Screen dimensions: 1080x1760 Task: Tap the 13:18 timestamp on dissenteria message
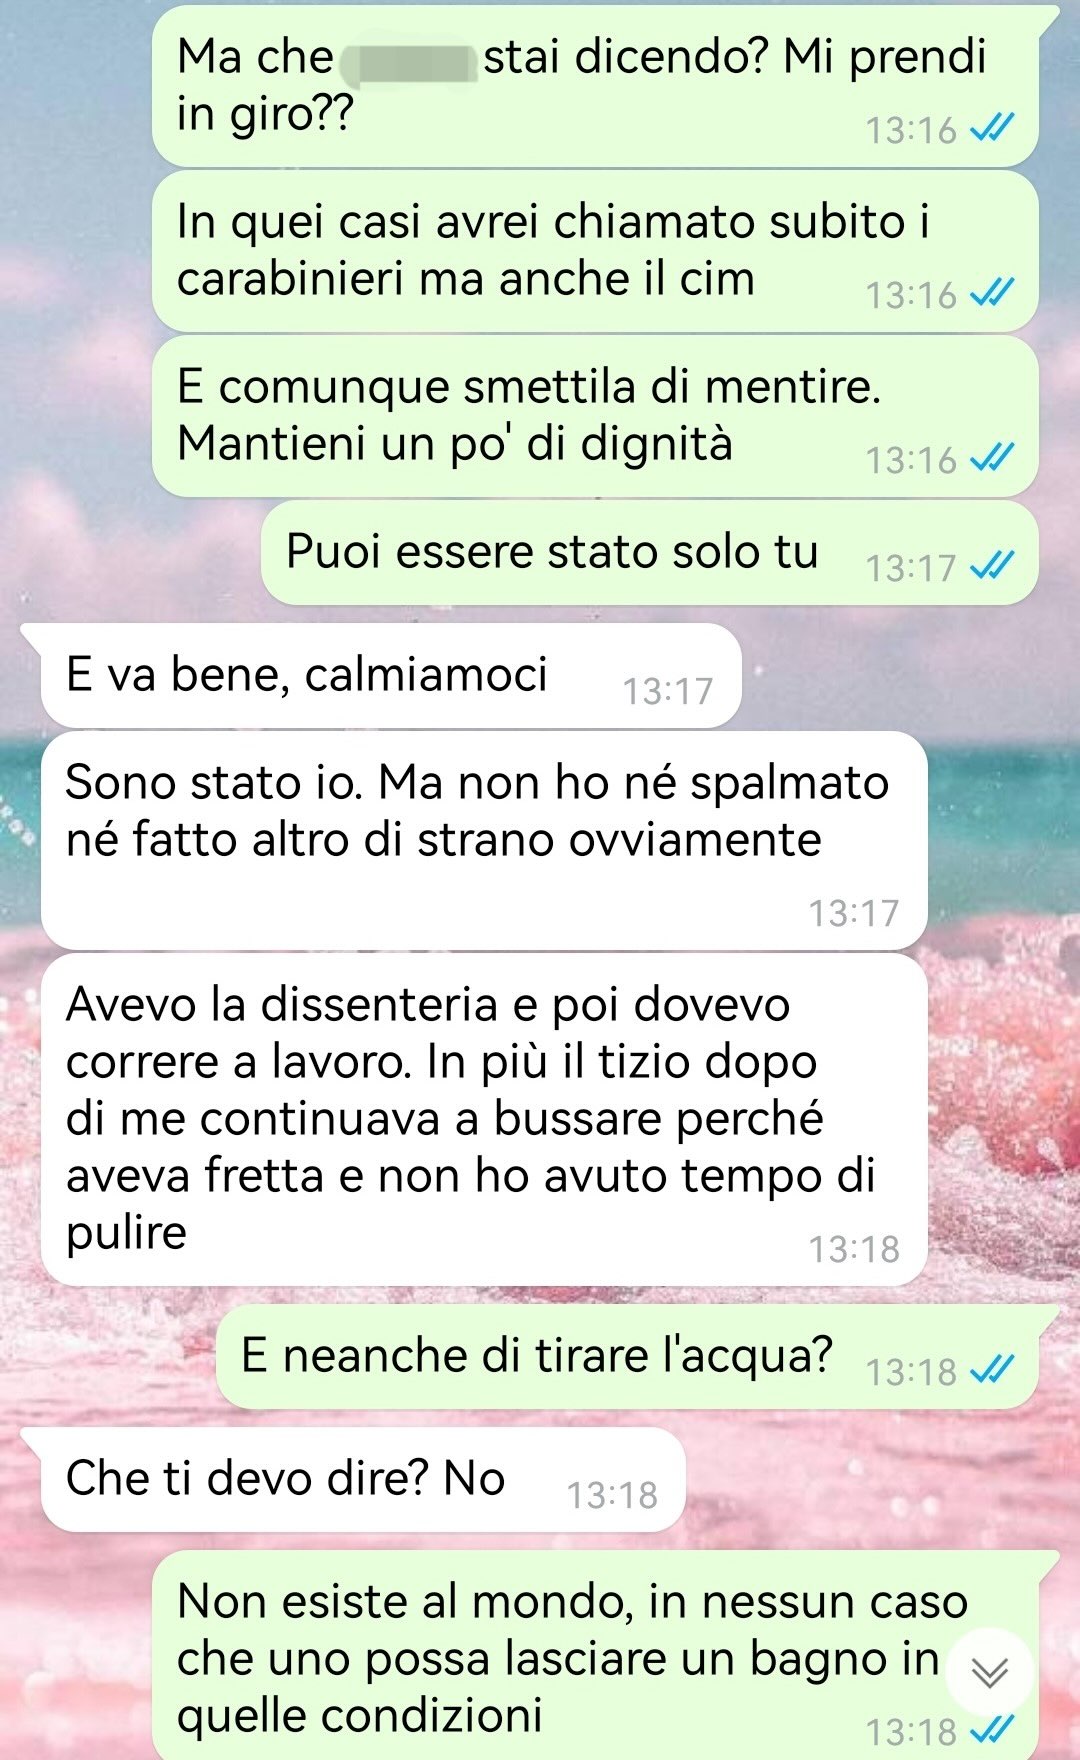854,1249
